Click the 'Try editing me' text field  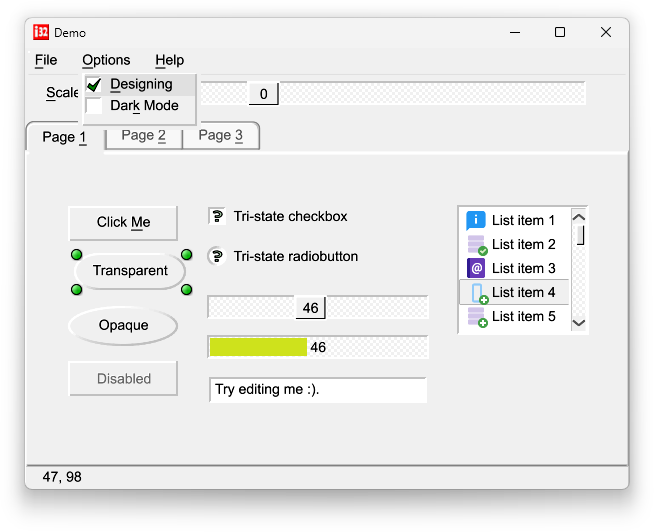click(318, 390)
